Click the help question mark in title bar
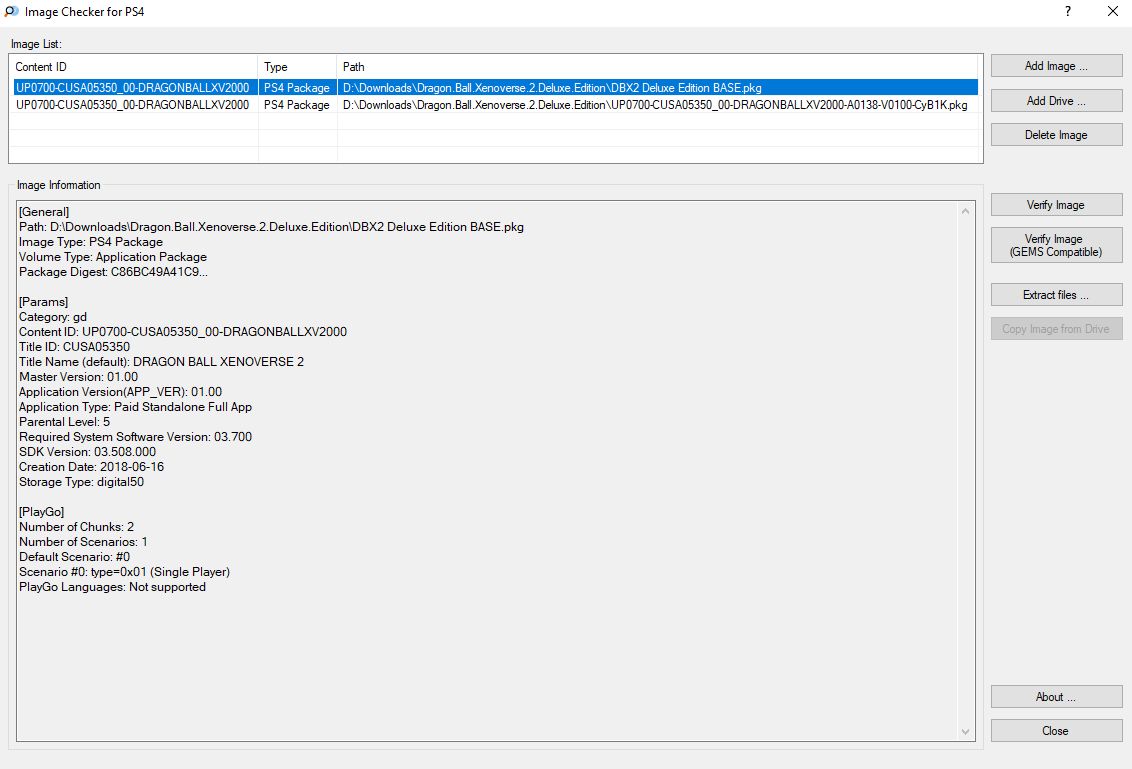Viewport: 1132px width, 769px height. coord(1068,12)
